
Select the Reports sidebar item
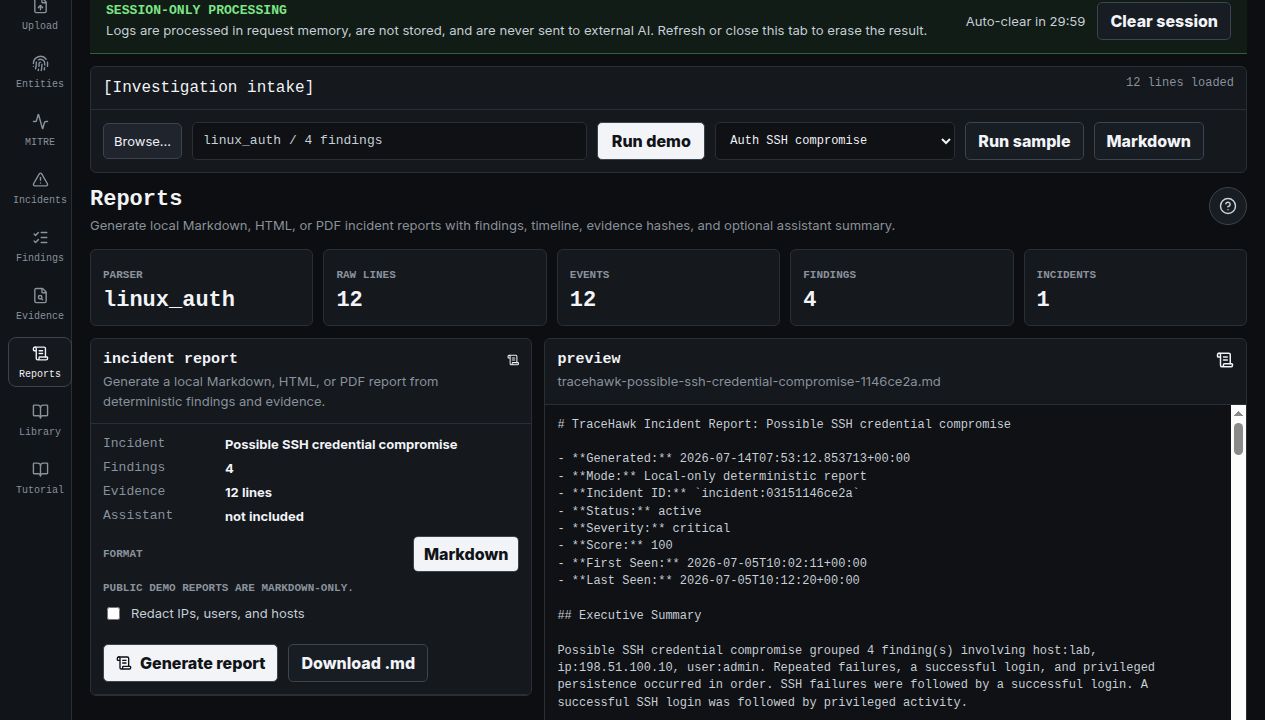[x=39, y=362]
